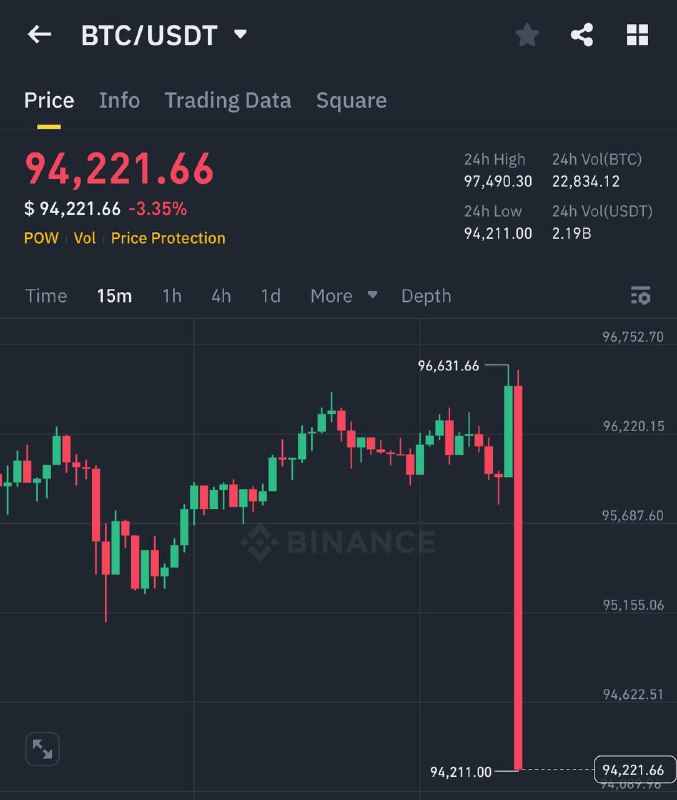
Task: Tap the Price Protection tag
Action: [x=168, y=238]
